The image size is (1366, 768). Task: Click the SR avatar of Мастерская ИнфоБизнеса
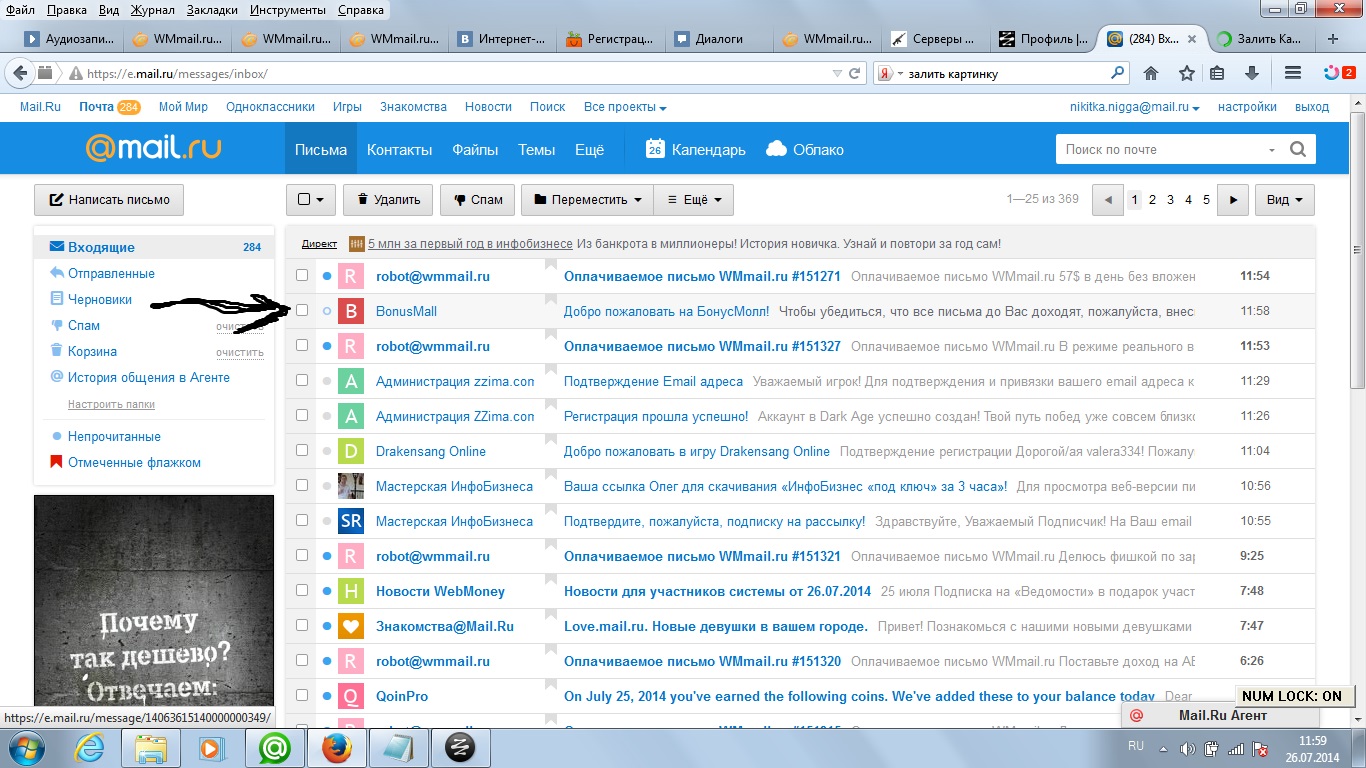tap(351, 521)
